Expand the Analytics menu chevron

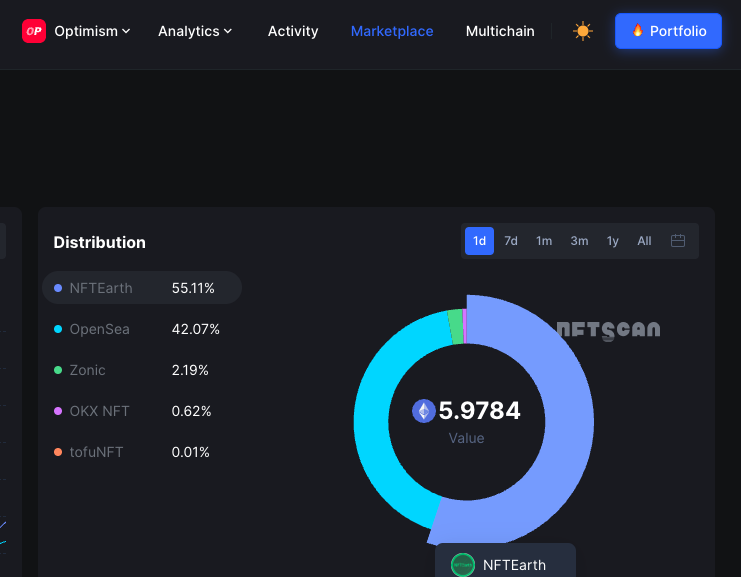[228, 31]
